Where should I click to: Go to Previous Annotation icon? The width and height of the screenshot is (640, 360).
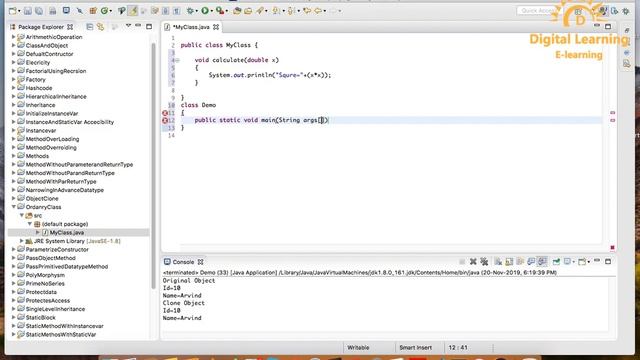click(x=291, y=11)
